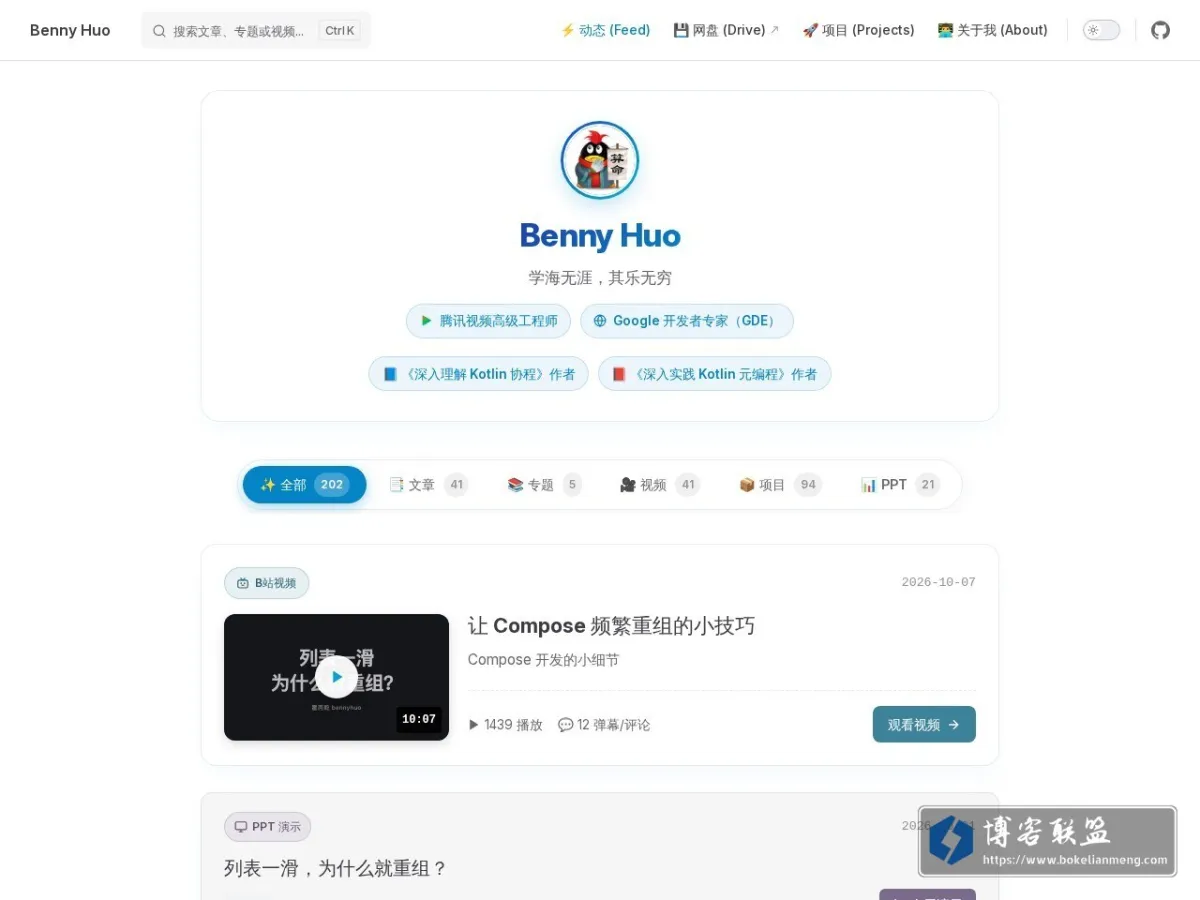The height and width of the screenshot is (900, 1200).
Task: Click the date 2026-10-07
Action: pyautogui.click(x=938, y=582)
